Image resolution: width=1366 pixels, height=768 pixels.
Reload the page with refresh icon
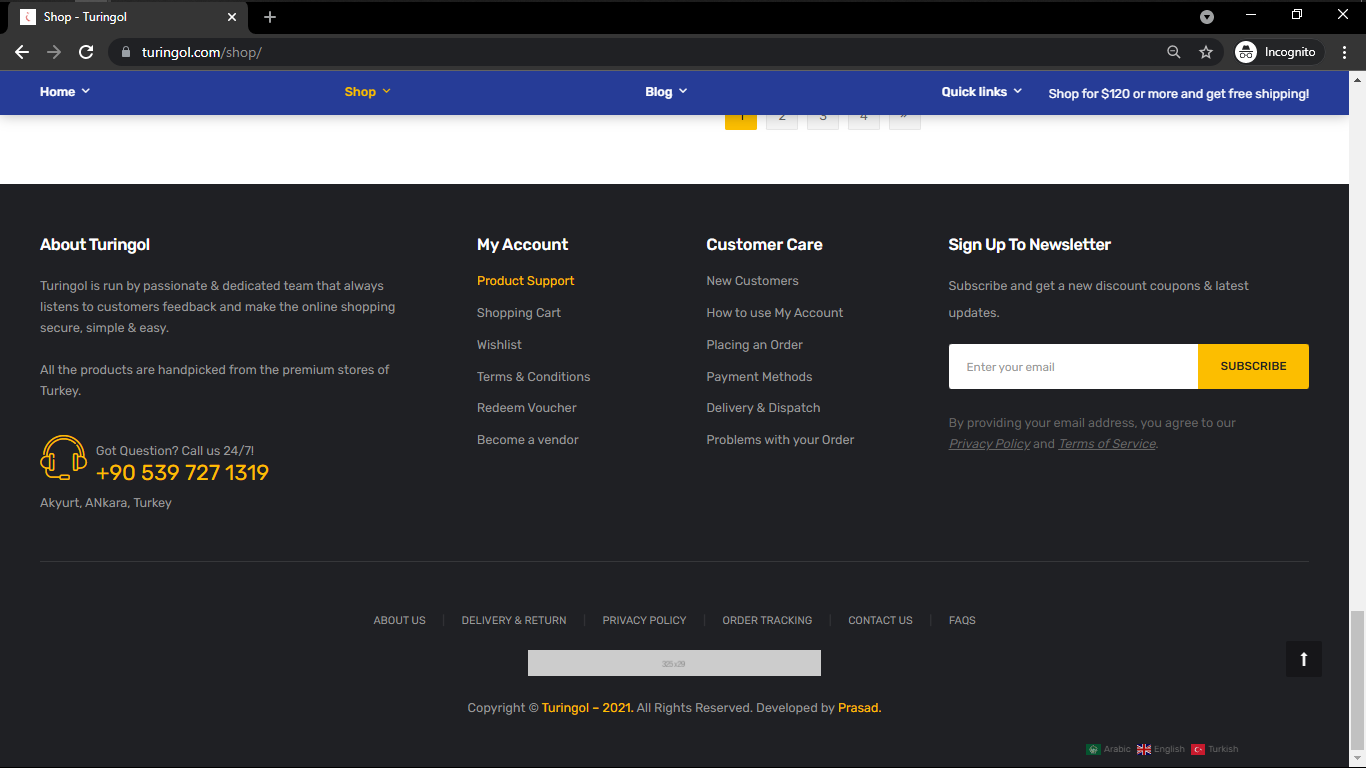pos(86,52)
